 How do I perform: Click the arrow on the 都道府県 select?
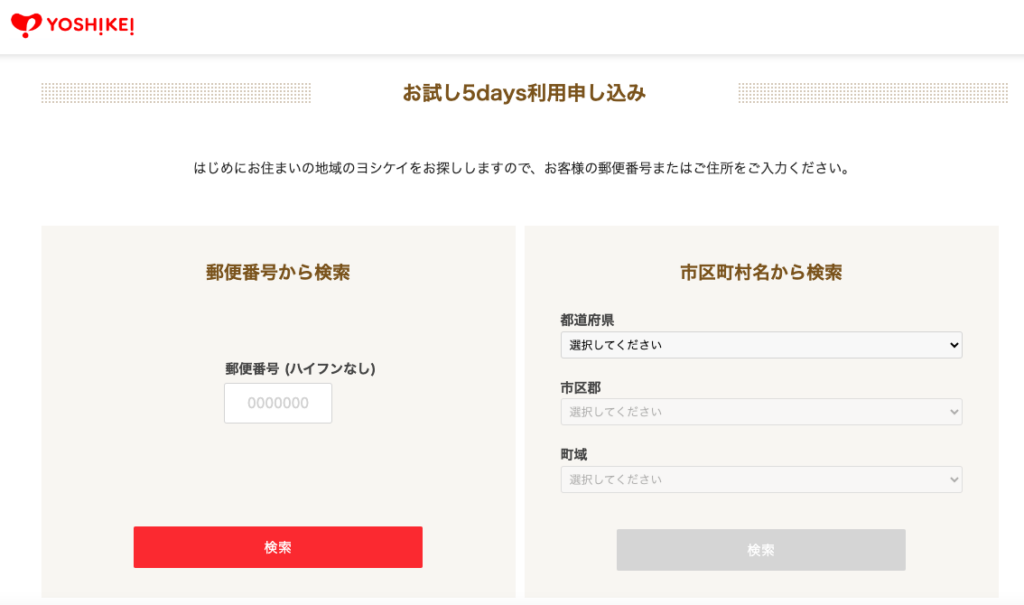coord(951,345)
